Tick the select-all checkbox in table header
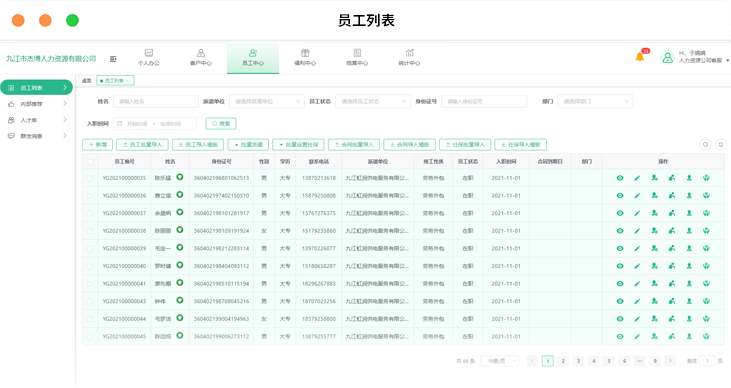 pyautogui.click(x=90, y=162)
